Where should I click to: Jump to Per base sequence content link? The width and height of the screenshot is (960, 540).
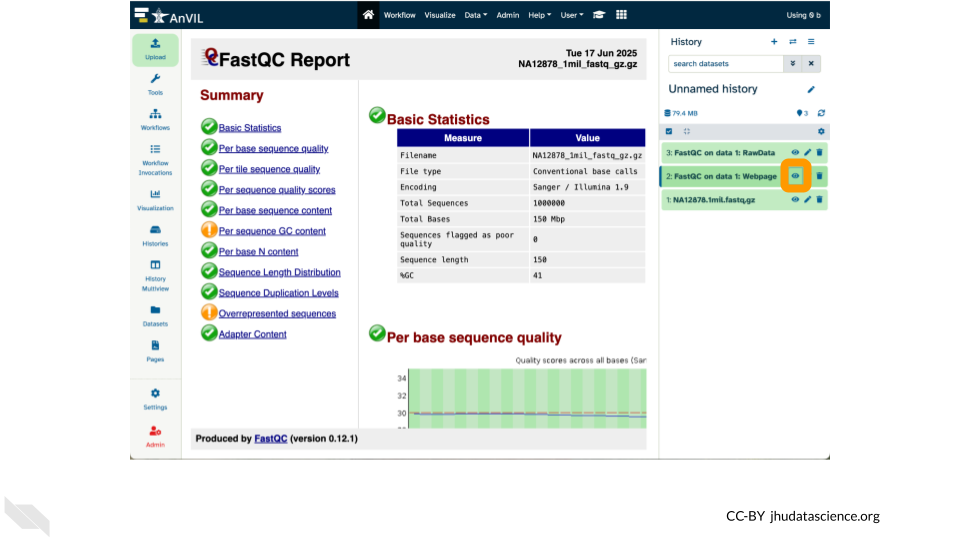point(275,211)
